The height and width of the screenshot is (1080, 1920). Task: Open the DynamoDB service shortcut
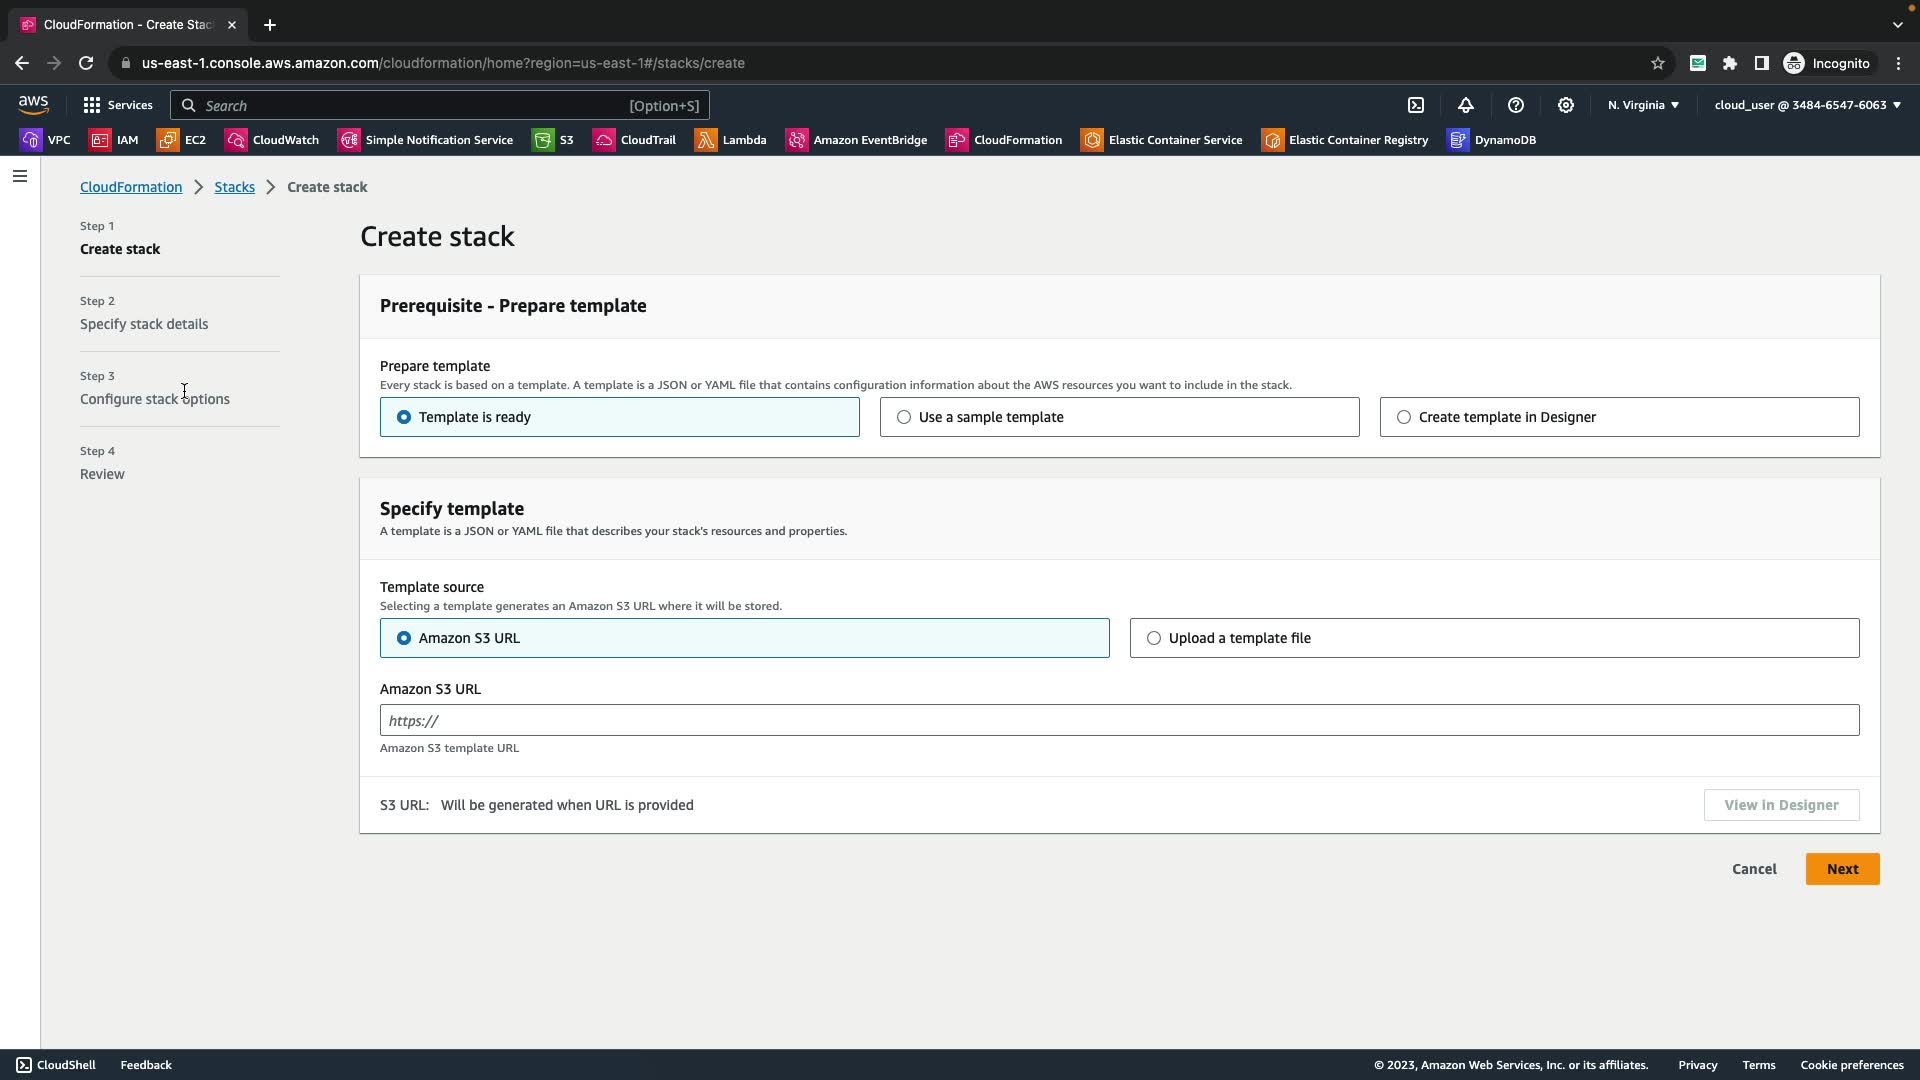pos(1492,140)
